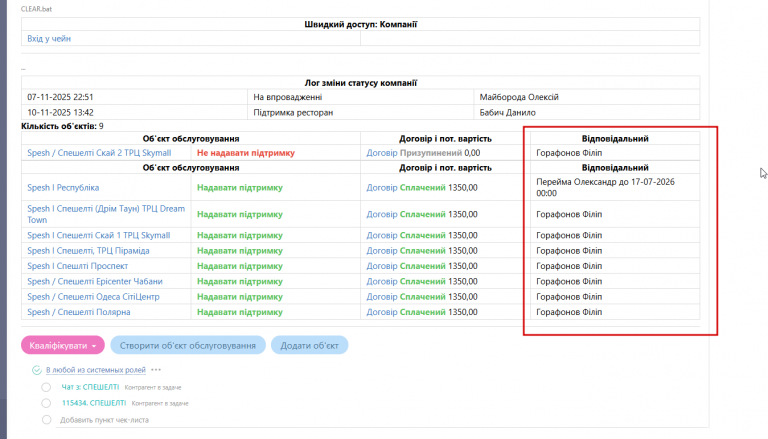Open Spesh / Спешелті Полярна link

[x=79, y=312]
